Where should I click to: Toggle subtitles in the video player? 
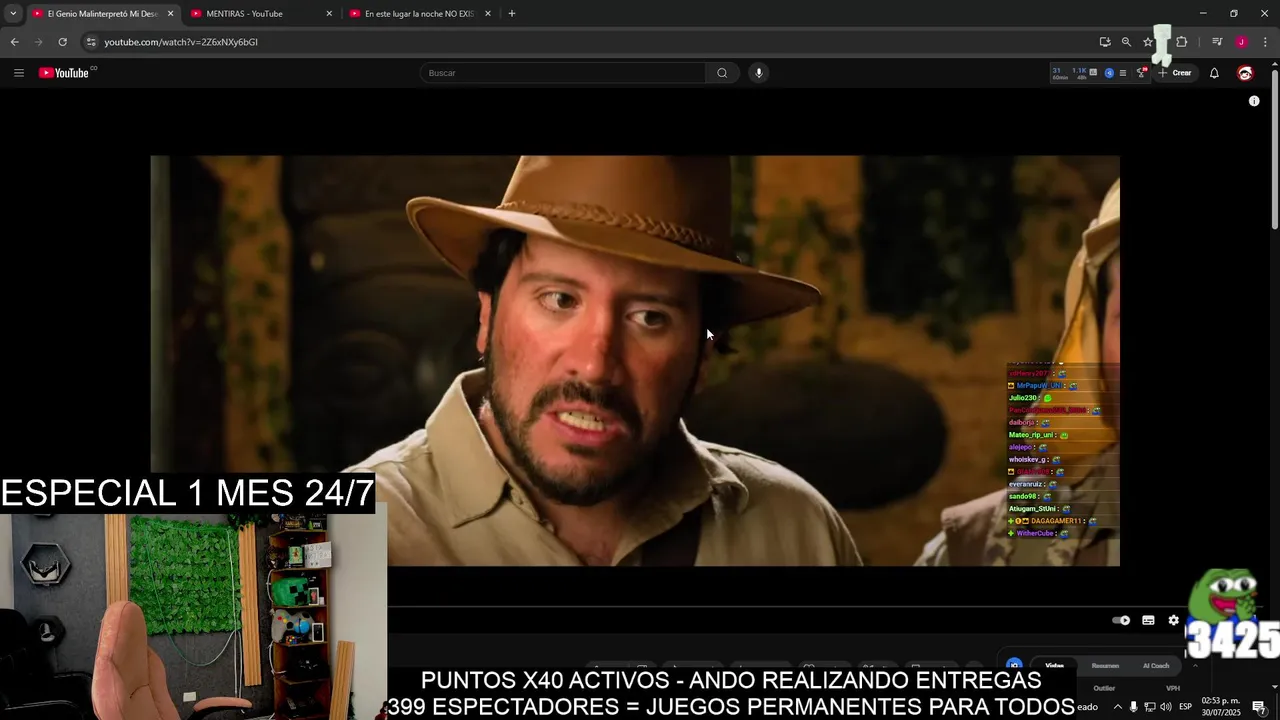(1148, 620)
